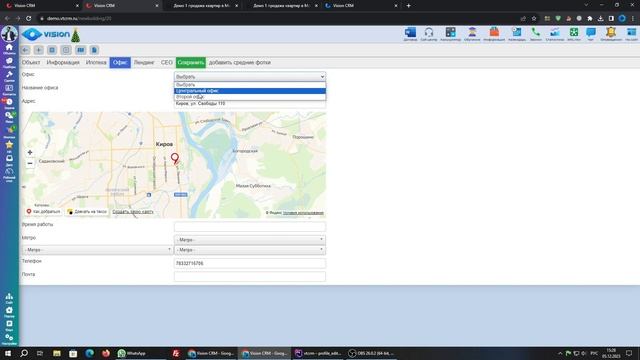Click the back arrow toolbar button
Screen dimensions: 640x360
(25, 50)
